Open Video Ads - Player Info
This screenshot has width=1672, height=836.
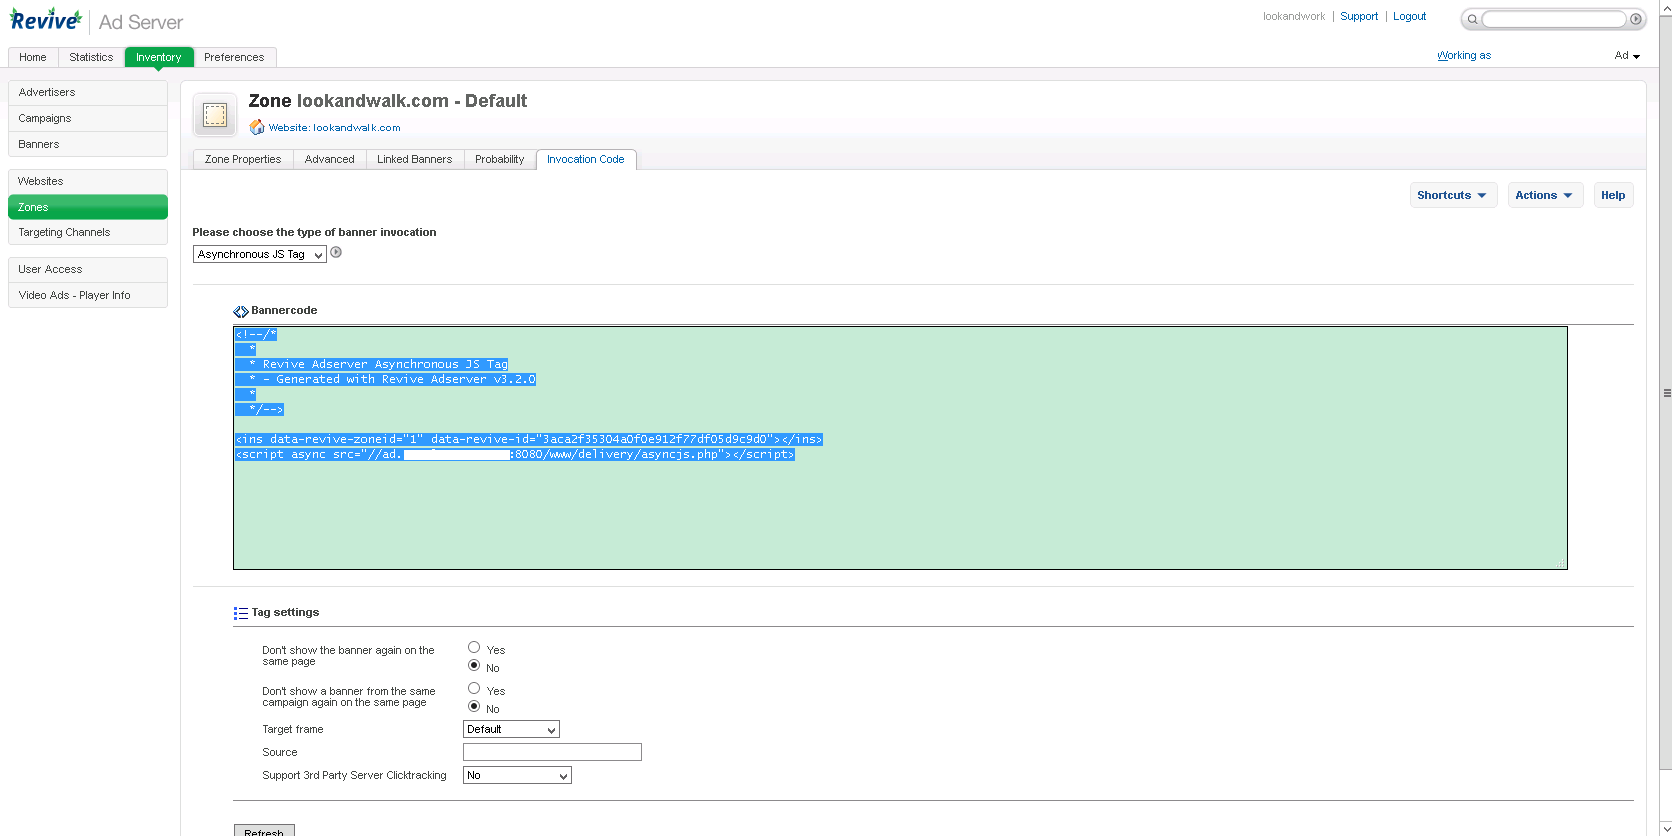(88, 295)
